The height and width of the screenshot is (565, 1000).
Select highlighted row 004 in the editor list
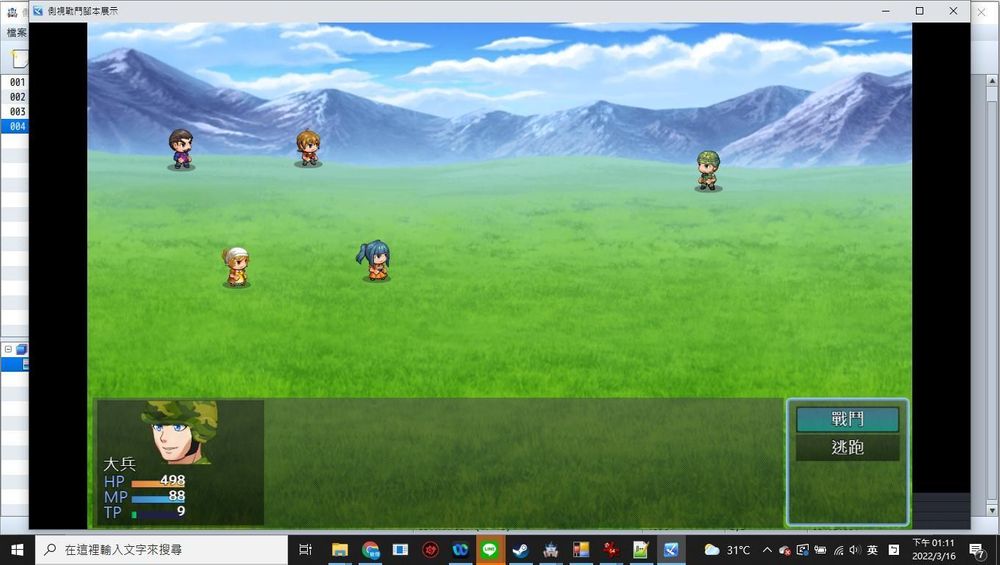15,126
